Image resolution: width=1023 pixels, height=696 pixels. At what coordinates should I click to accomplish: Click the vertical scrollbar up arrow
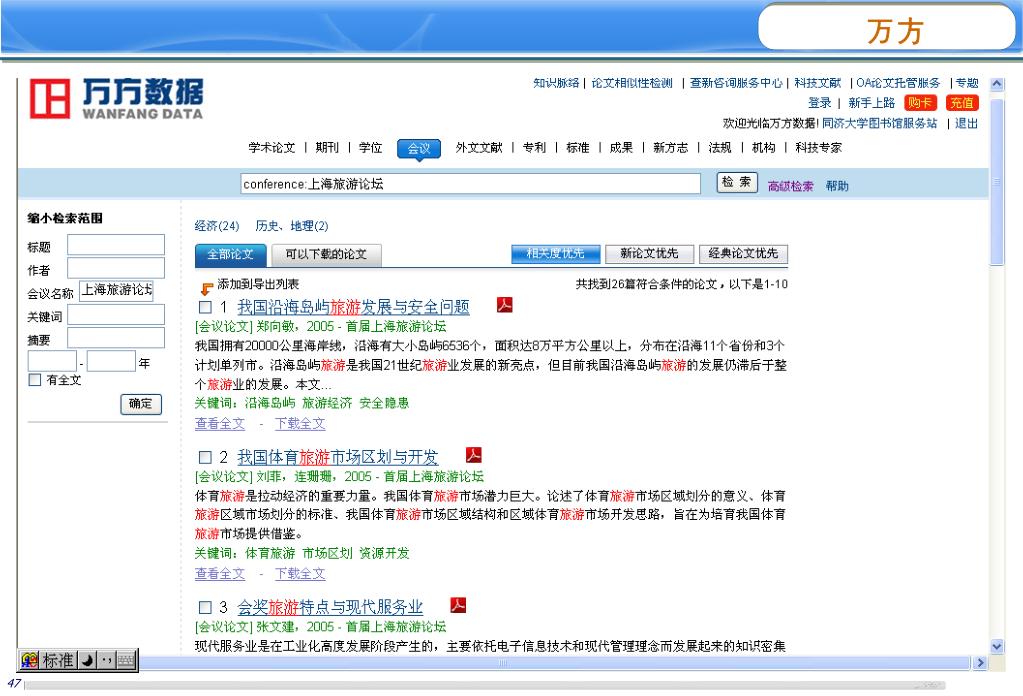pos(997,83)
